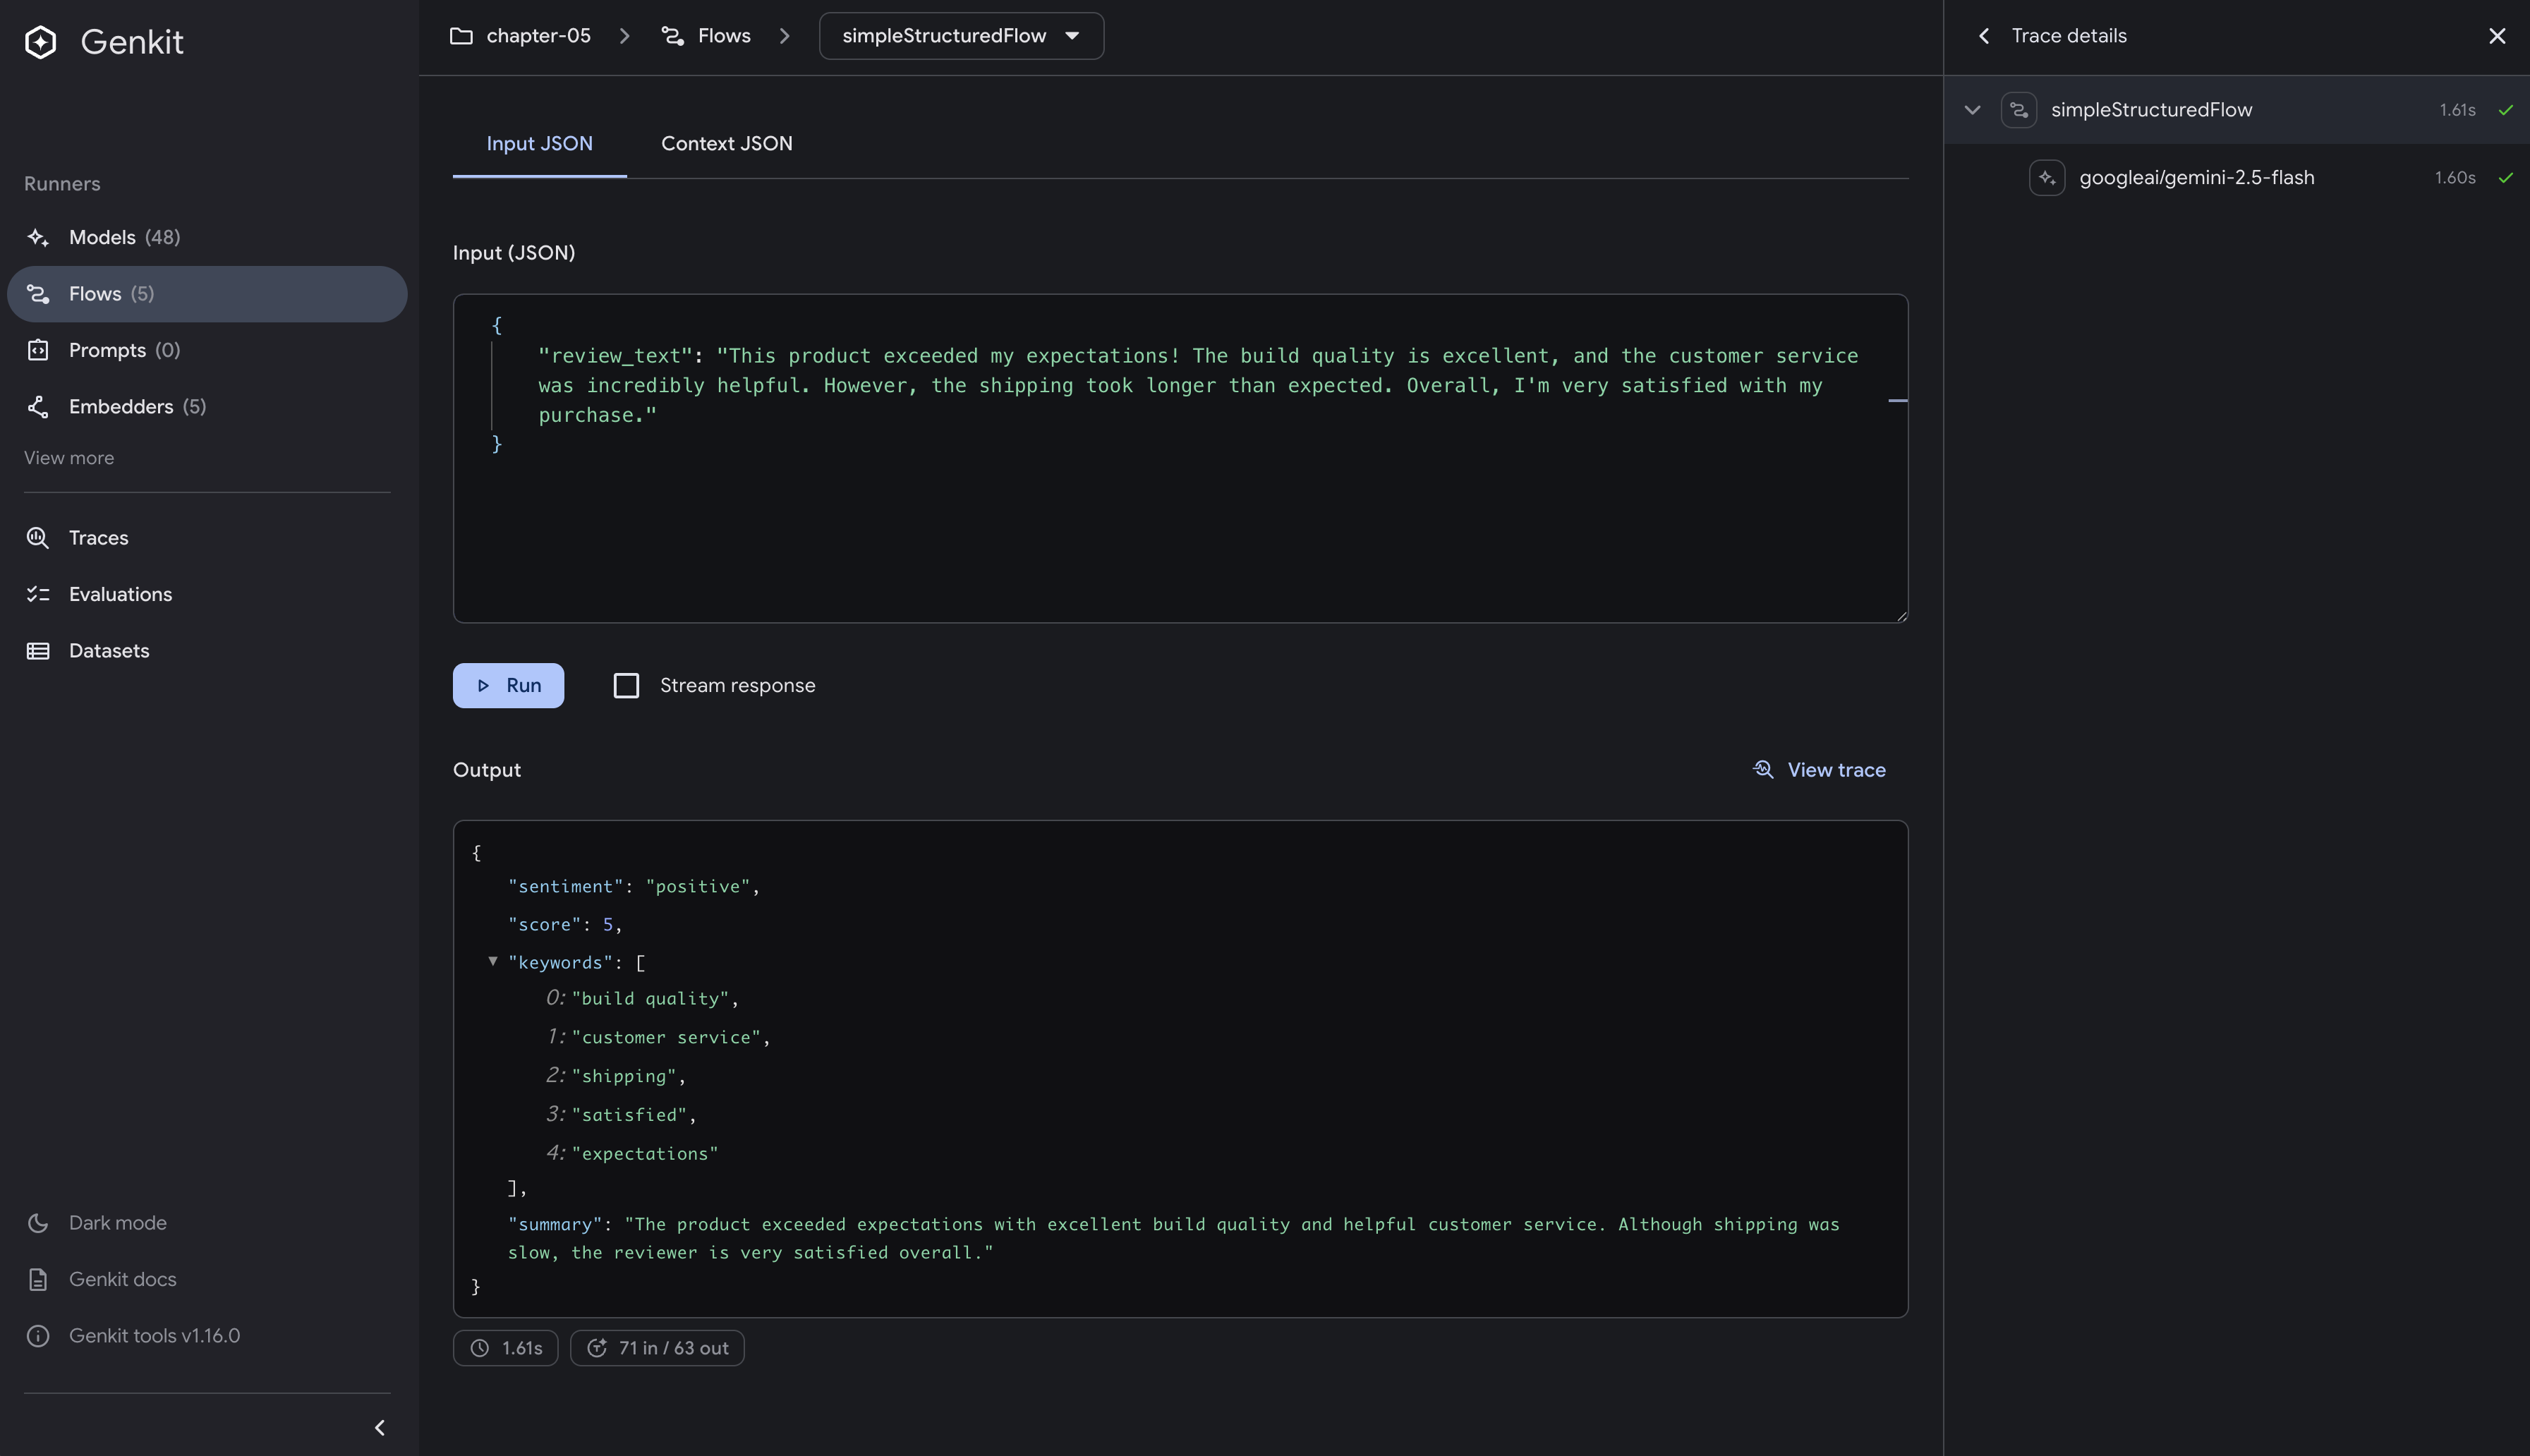Collapse the sidebar with the chevron

[x=379, y=1428]
